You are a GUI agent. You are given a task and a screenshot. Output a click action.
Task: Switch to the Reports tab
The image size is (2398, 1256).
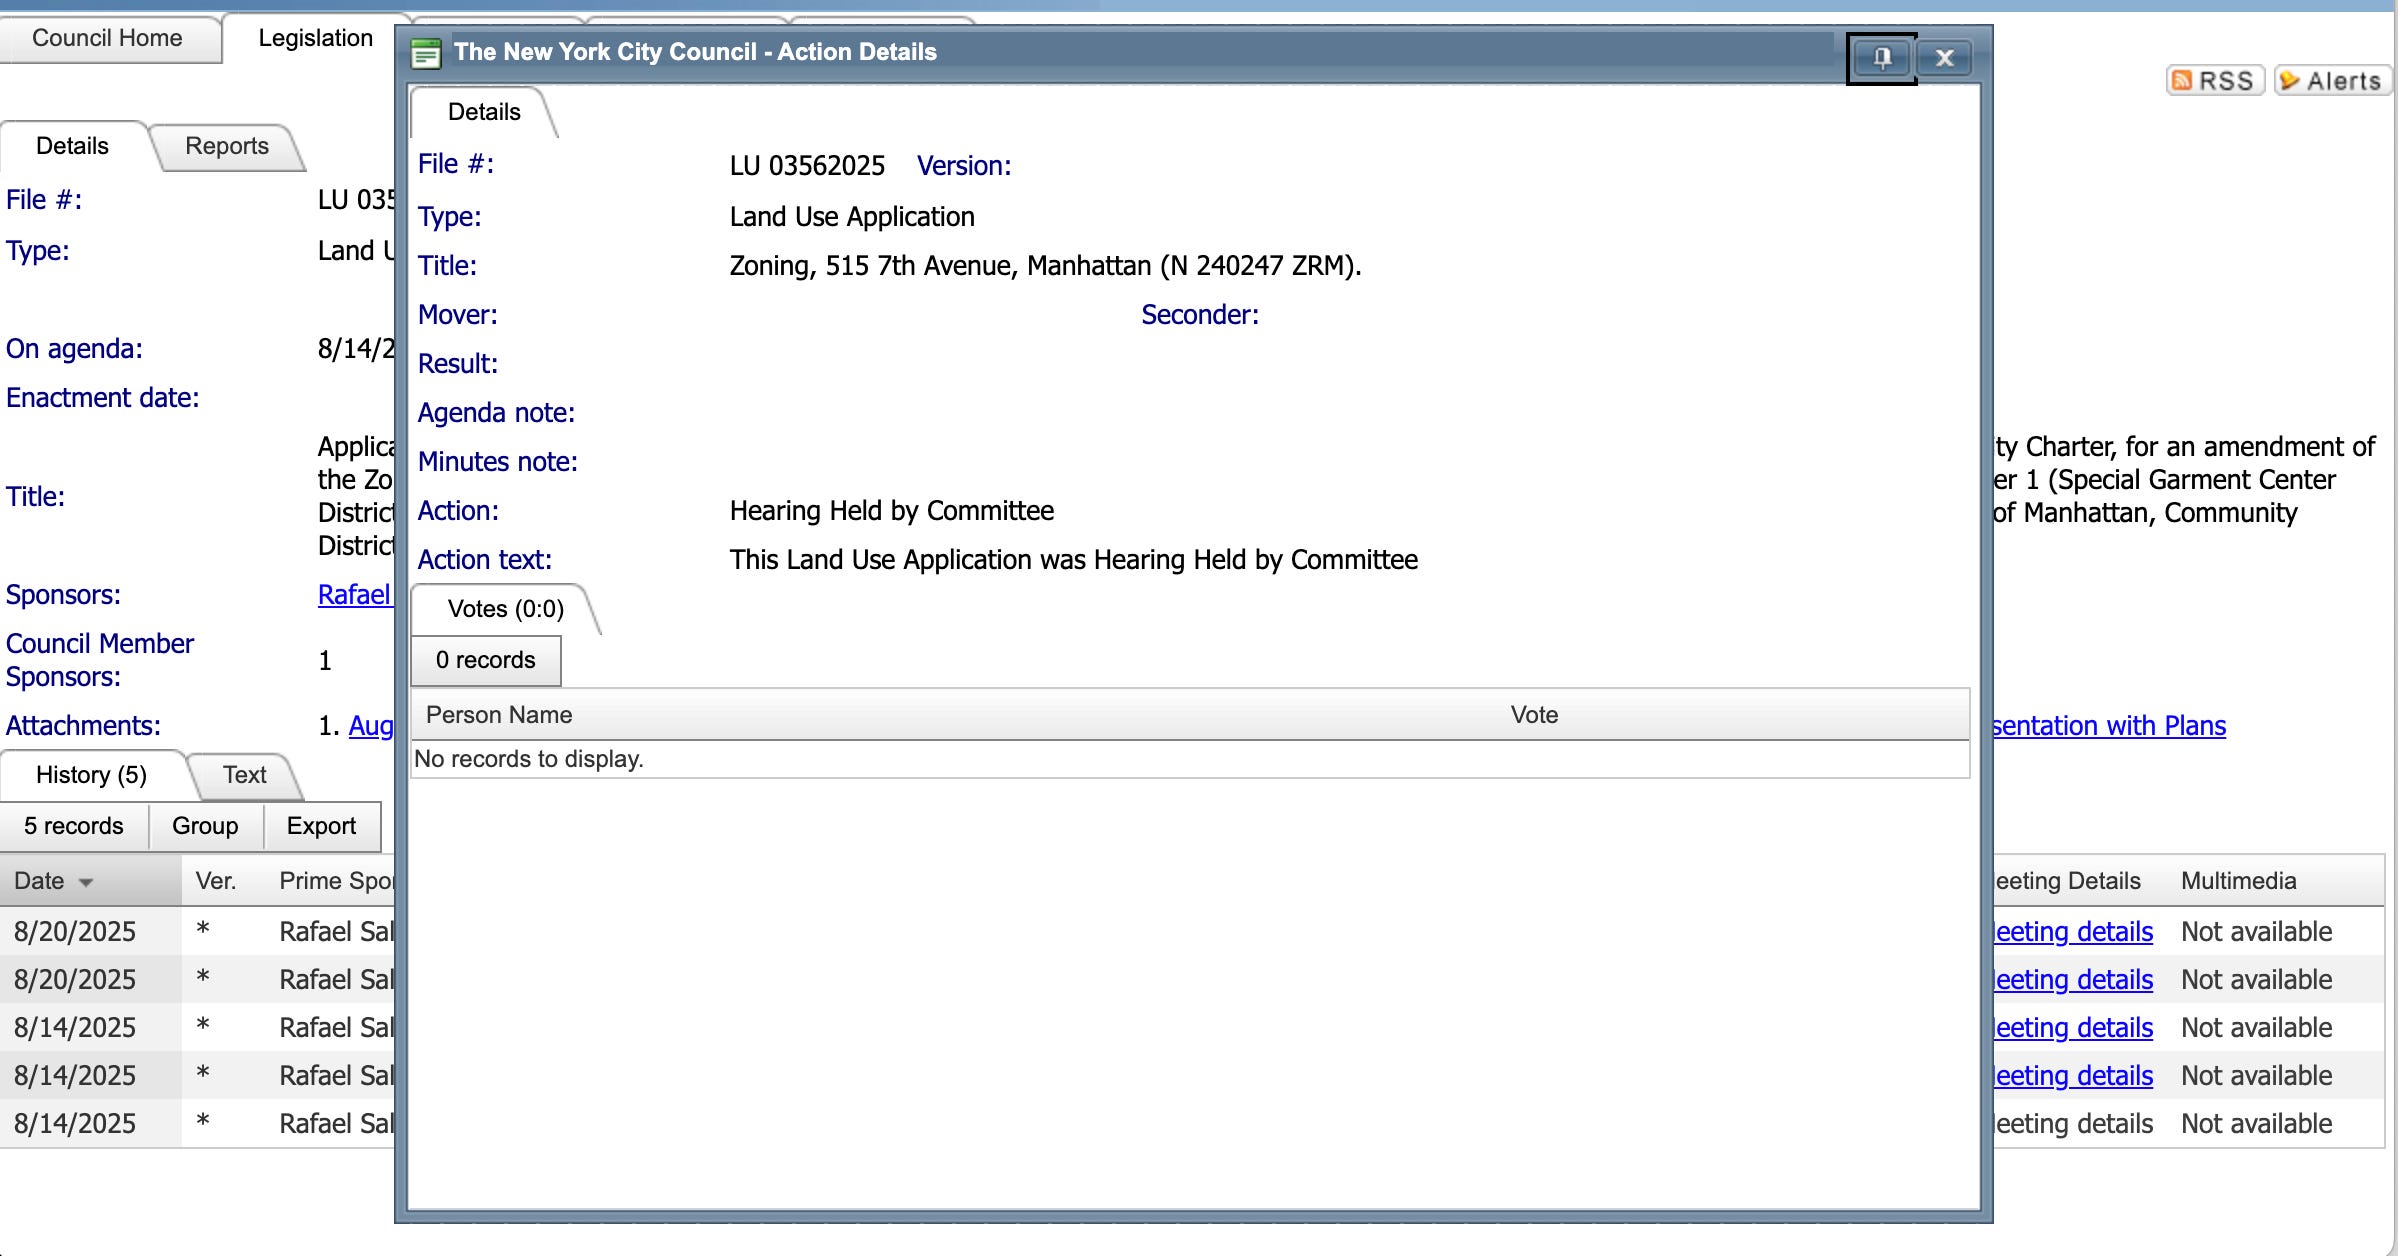[x=227, y=146]
